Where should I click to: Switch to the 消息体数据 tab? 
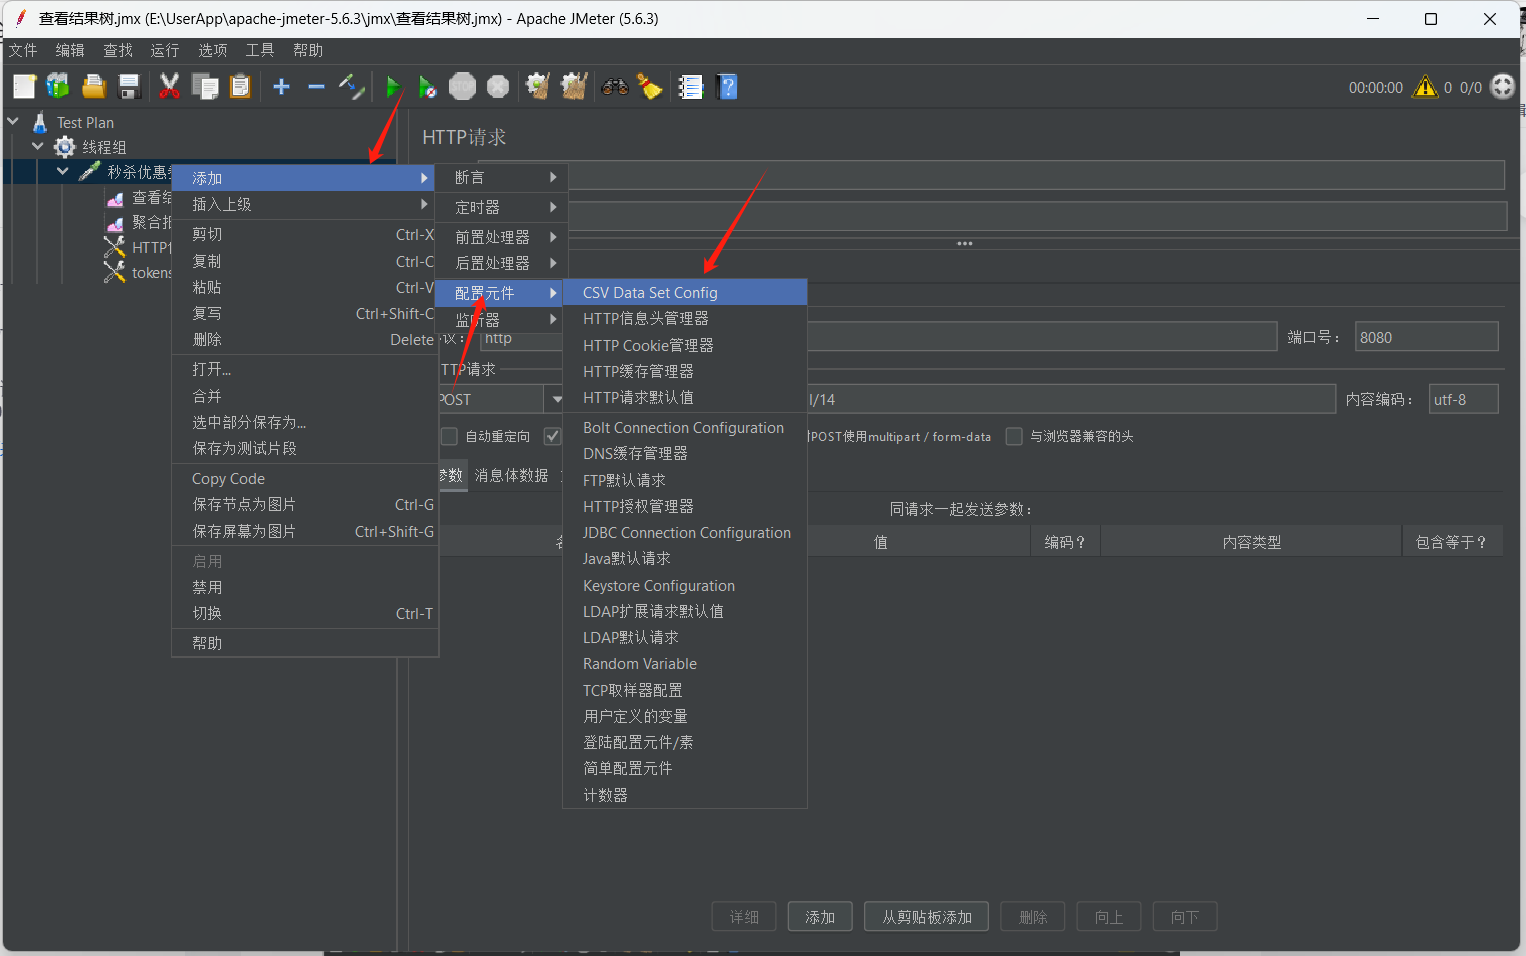[x=511, y=476]
